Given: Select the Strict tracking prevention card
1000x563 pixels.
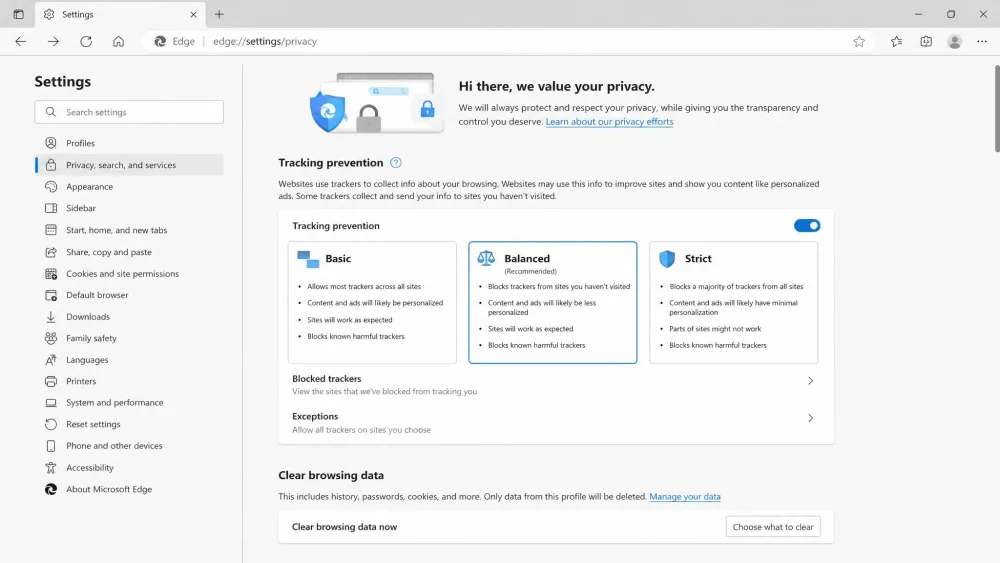Looking at the screenshot, I should coord(733,302).
